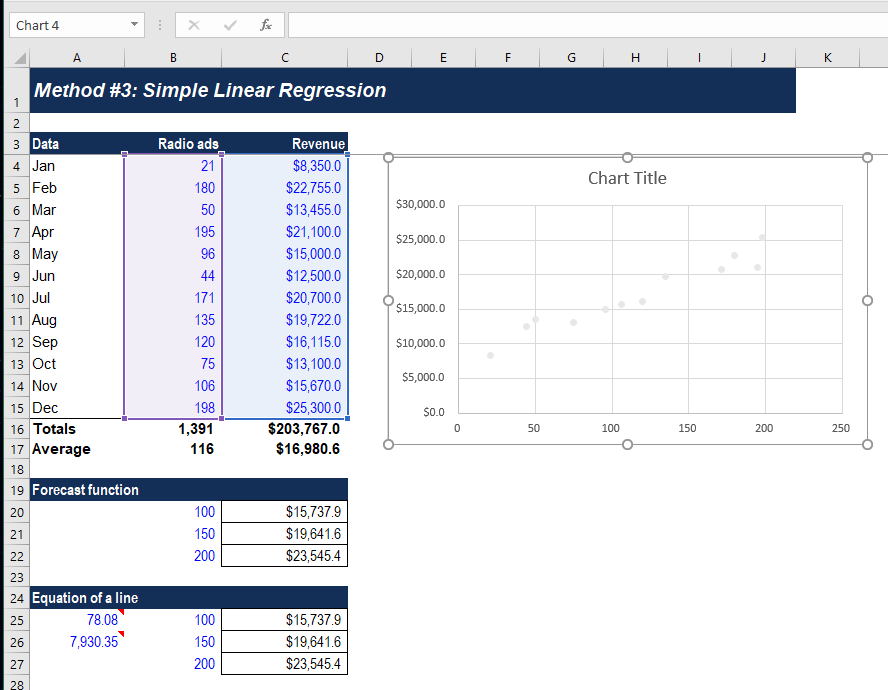Click the 250 horizontal axis label
Image resolution: width=888 pixels, height=690 pixels.
[840, 428]
